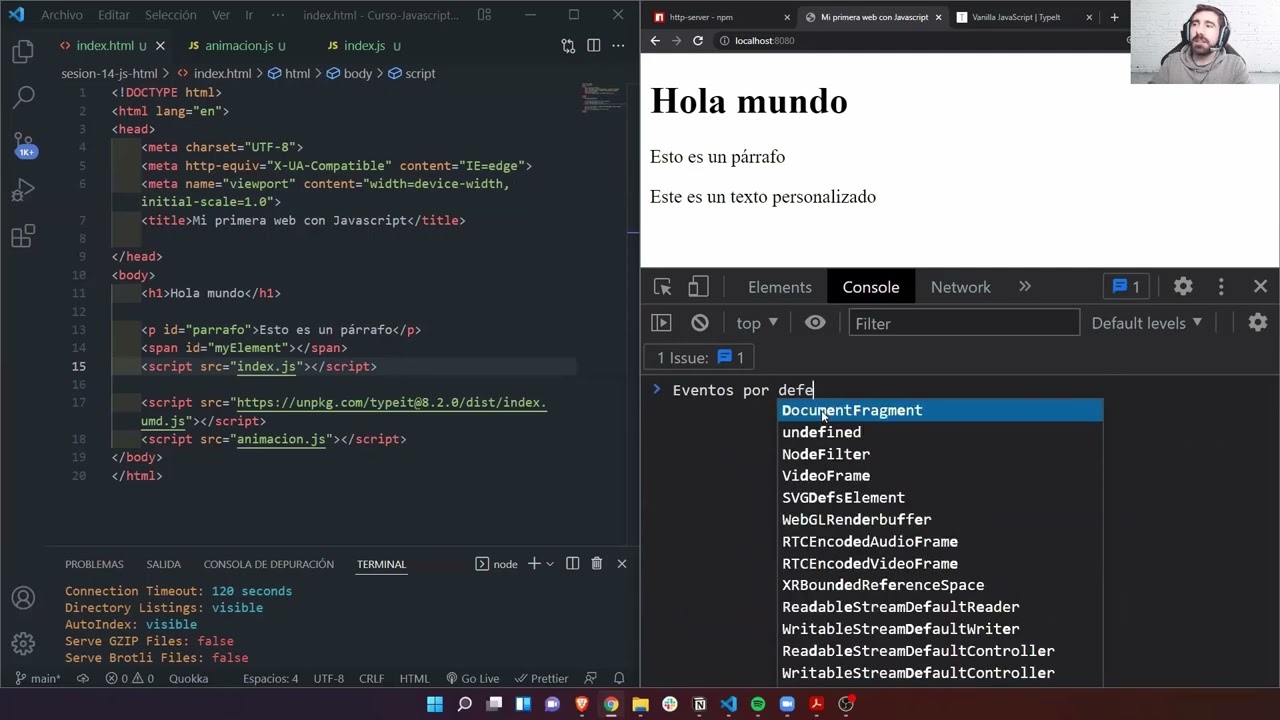Select the sesion-14-js-html breadcrumb folder
This screenshot has height=720, width=1280.
point(109,74)
